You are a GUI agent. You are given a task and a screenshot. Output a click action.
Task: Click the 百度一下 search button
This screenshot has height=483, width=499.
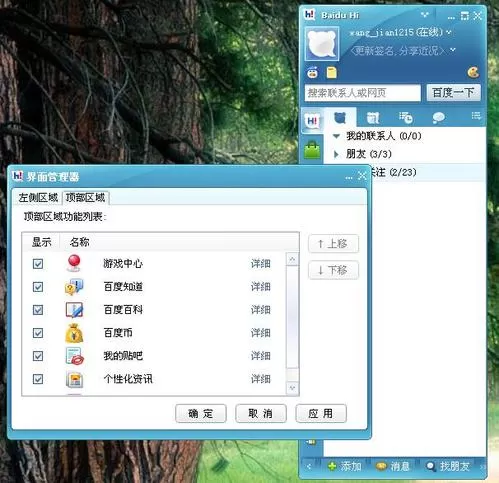tap(453, 93)
